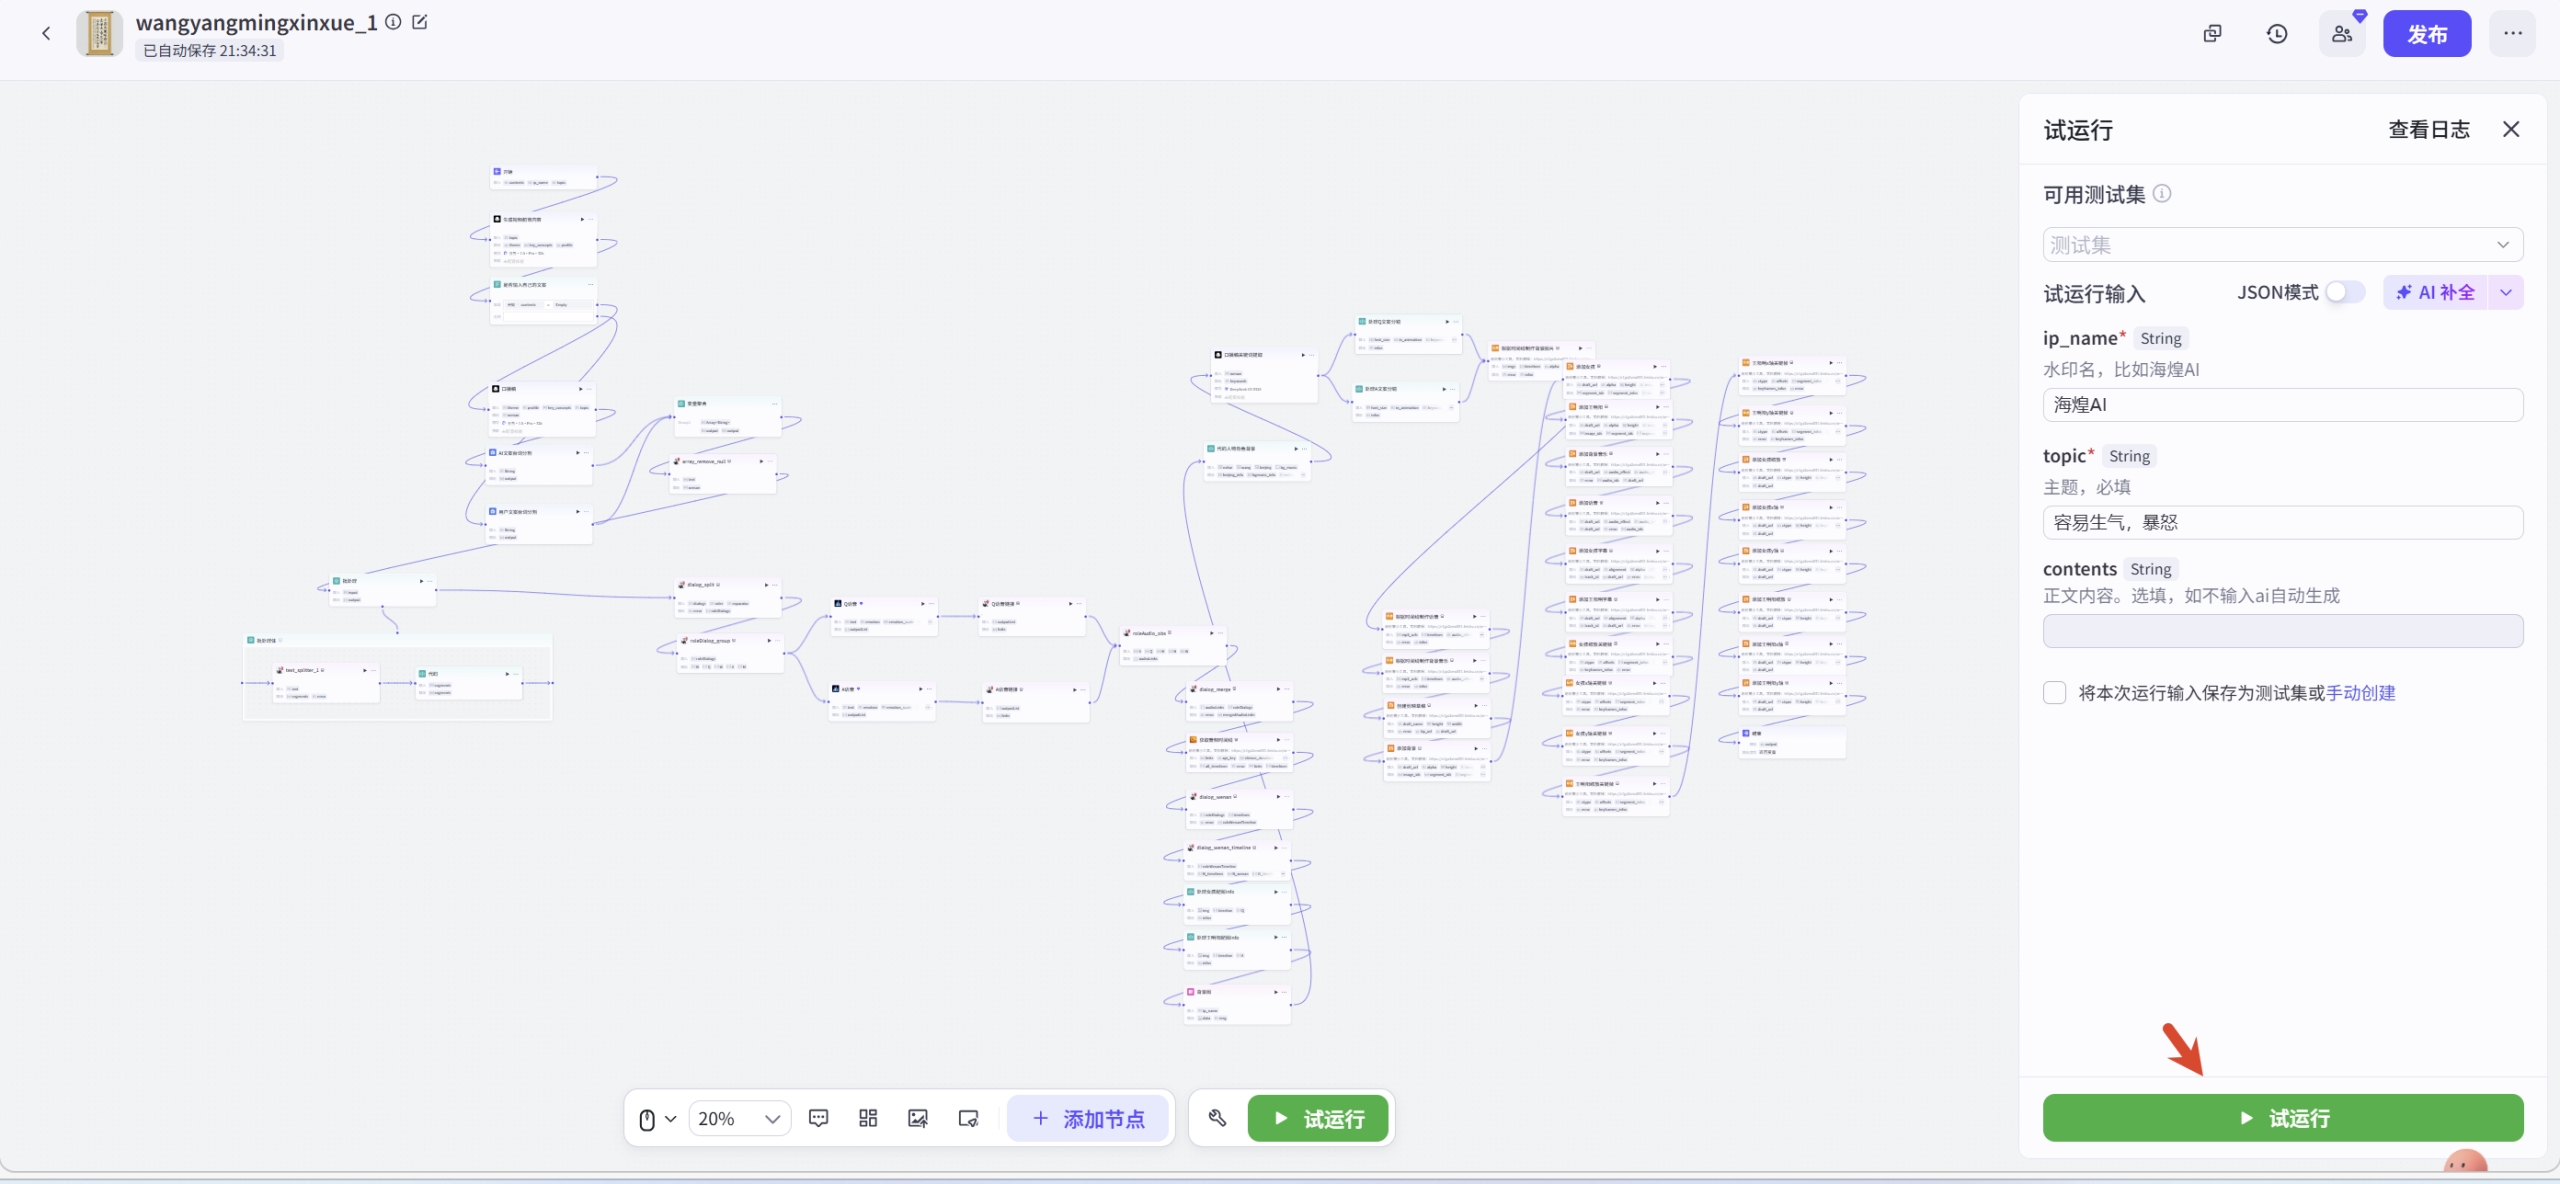Click the 手动创建 link
The image size is (2560, 1184).
(x=2360, y=693)
